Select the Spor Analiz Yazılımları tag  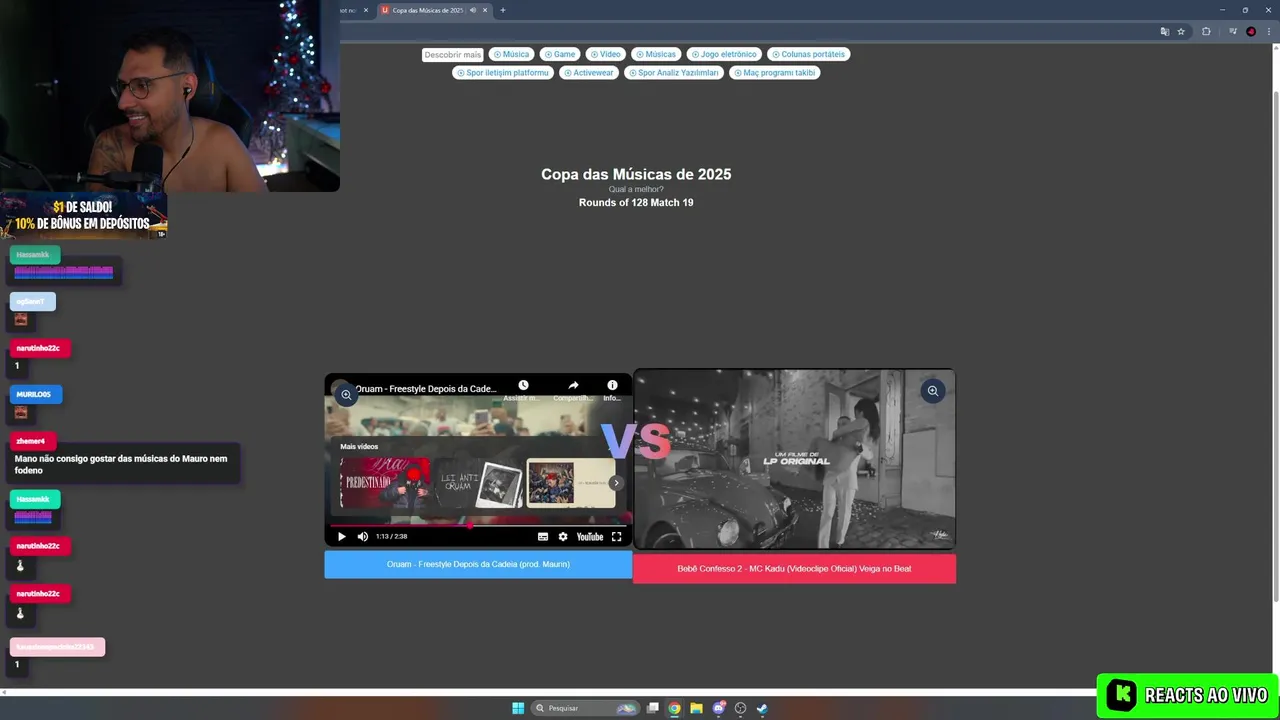point(673,72)
